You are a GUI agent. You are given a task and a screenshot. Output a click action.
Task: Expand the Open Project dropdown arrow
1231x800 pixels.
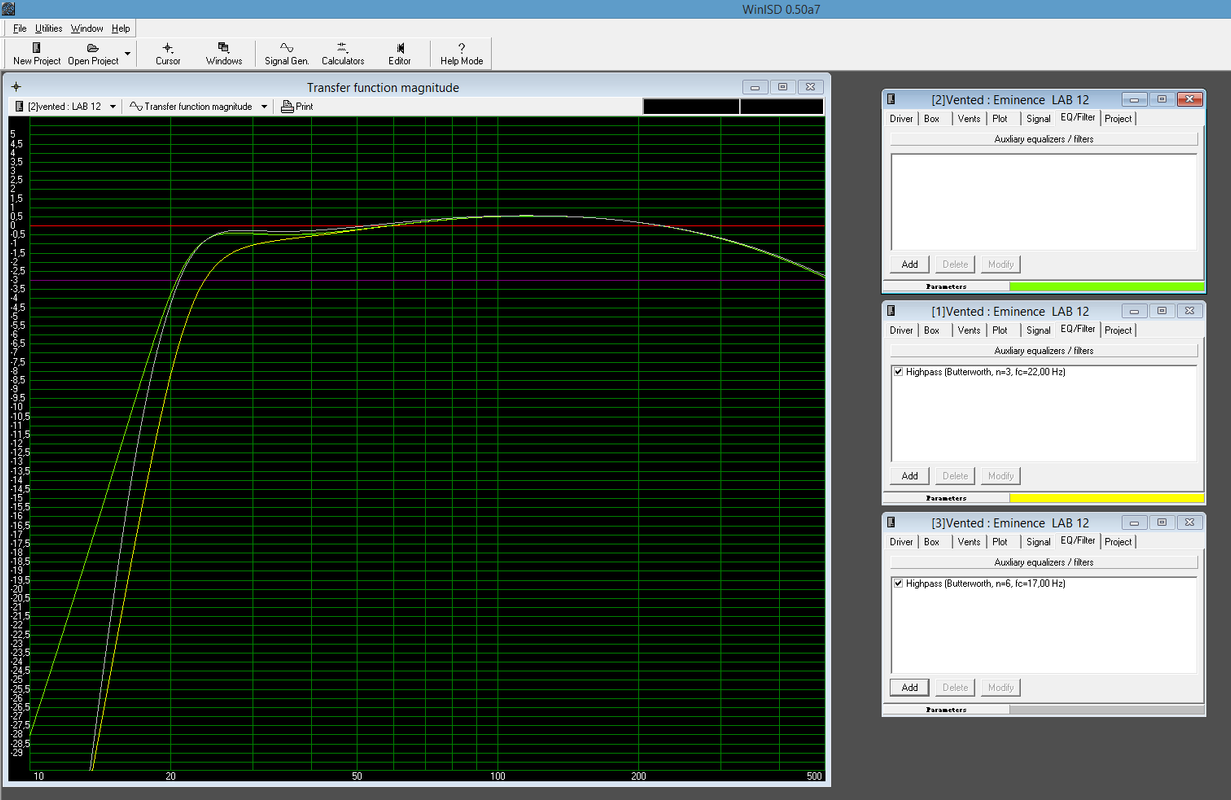click(127, 53)
